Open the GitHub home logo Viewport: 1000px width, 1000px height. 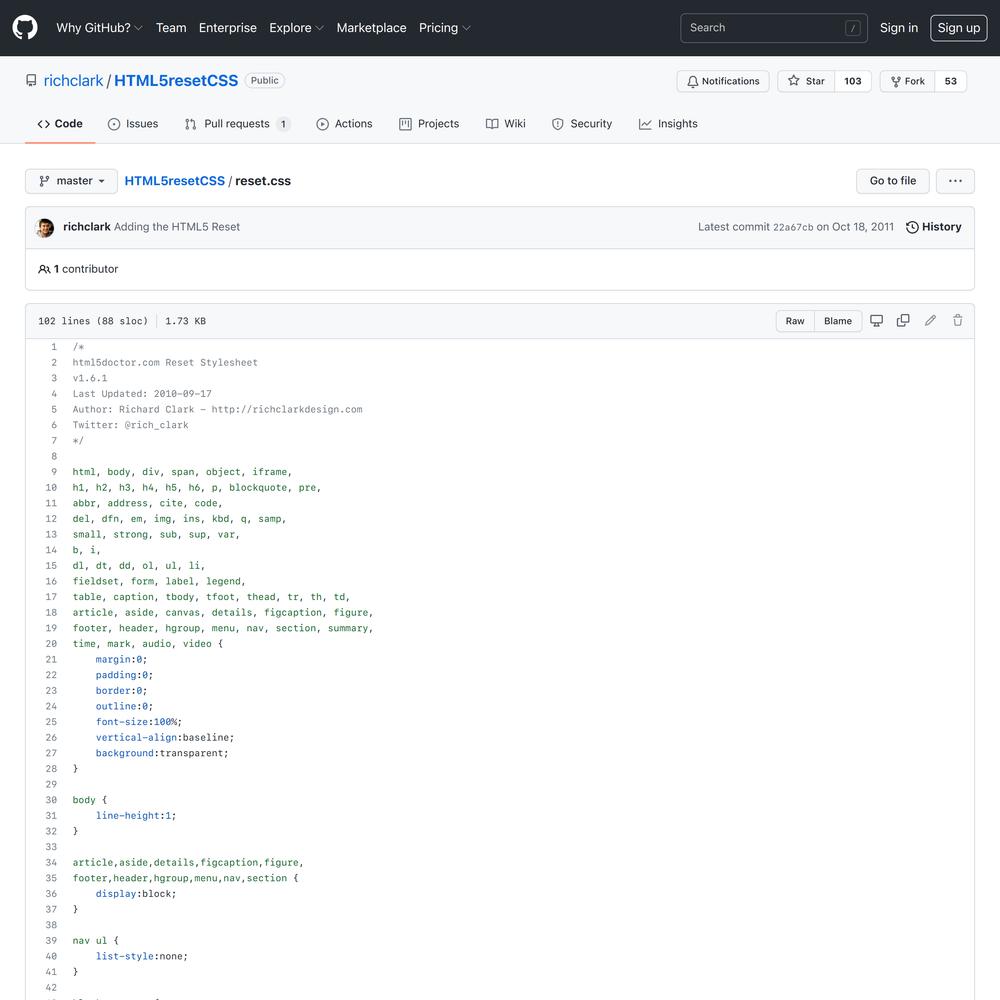coord(25,28)
